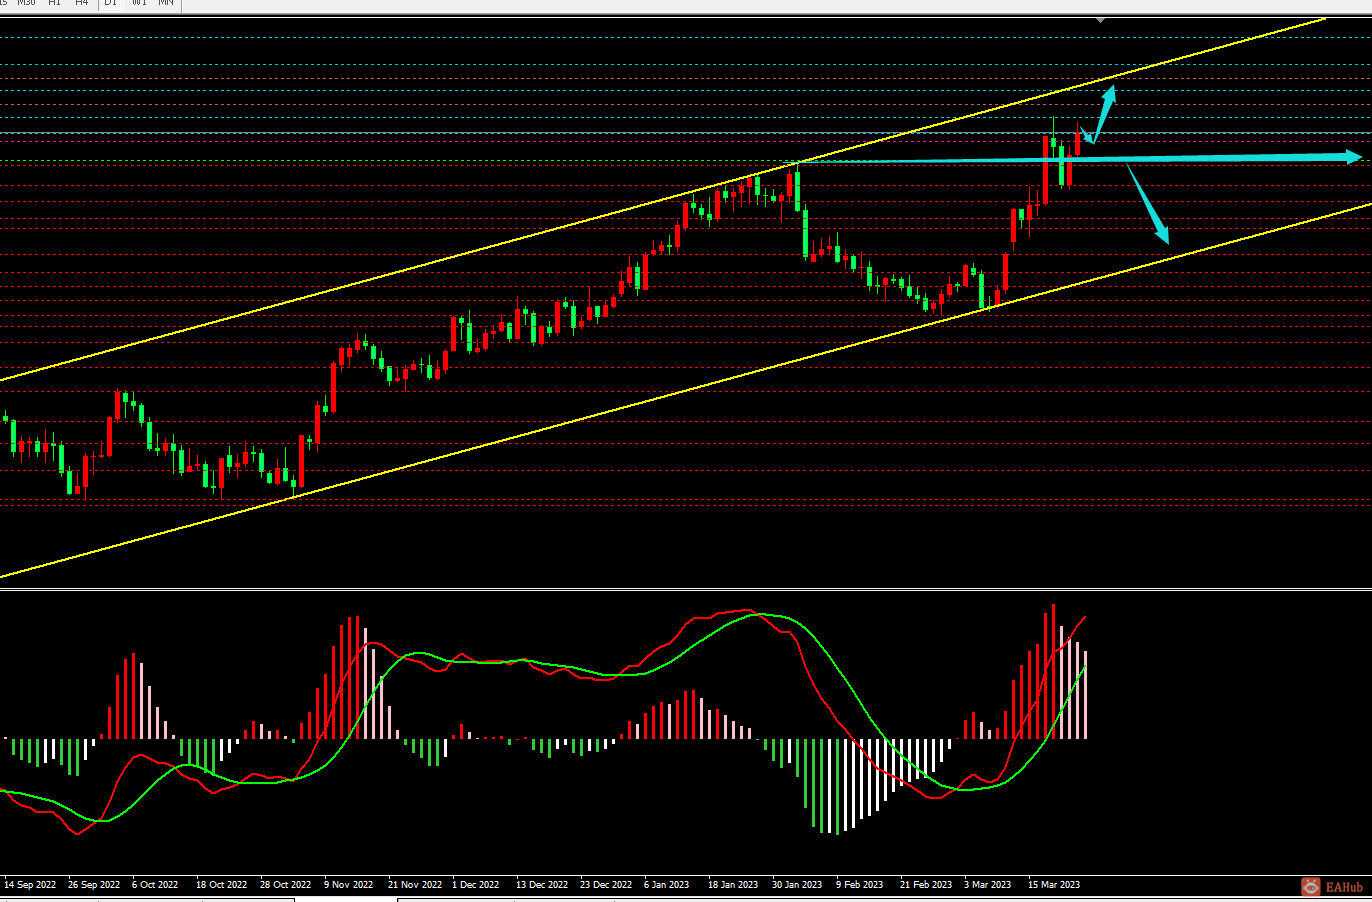The image size is (1372, 902).
Task: Click the 30 Jan 2023 date label
Action: [797, 884]
